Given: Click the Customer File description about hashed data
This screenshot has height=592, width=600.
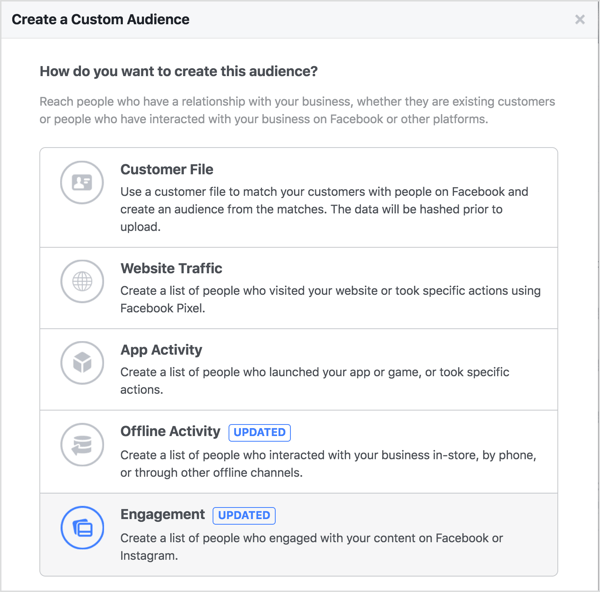Looking at the screenshot, I should (324, 209).
